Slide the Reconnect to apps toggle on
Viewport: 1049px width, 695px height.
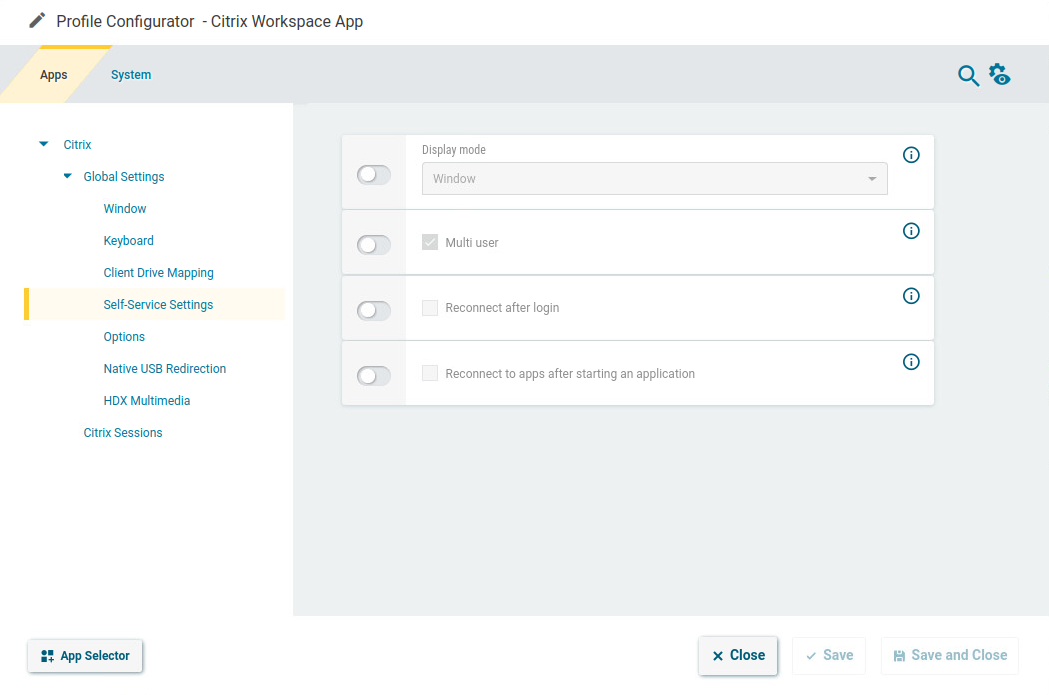pyautogui.click(x=373, y=375)
